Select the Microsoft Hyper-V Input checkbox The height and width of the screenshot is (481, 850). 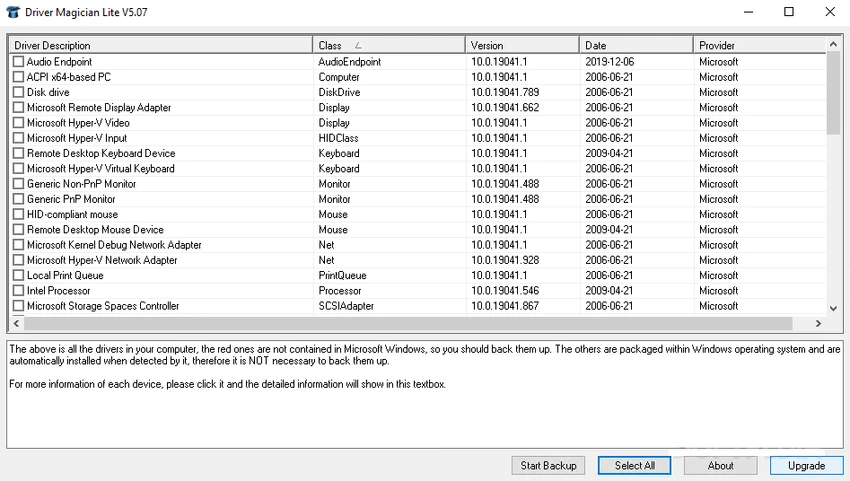pos(18,138)
